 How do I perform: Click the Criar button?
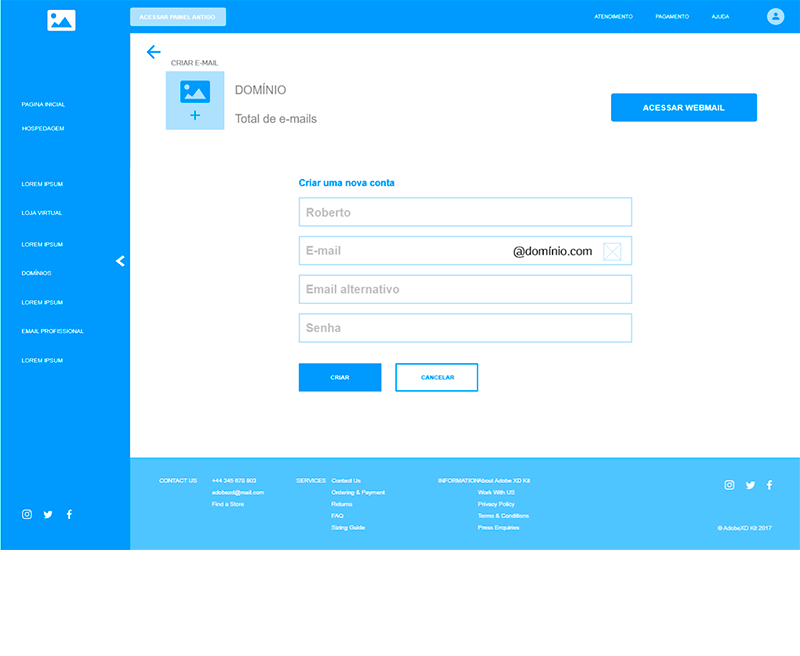pos(340,377)
